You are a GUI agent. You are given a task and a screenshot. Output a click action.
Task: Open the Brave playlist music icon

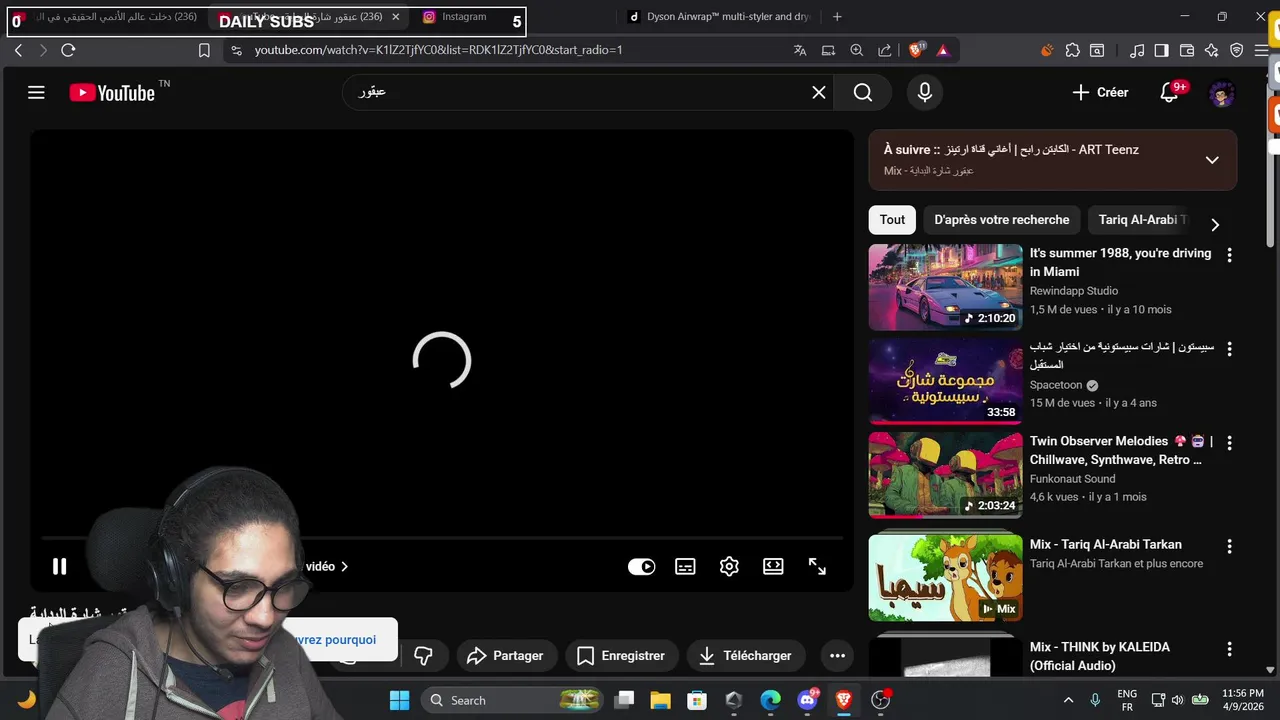[x=1137, y=50]
